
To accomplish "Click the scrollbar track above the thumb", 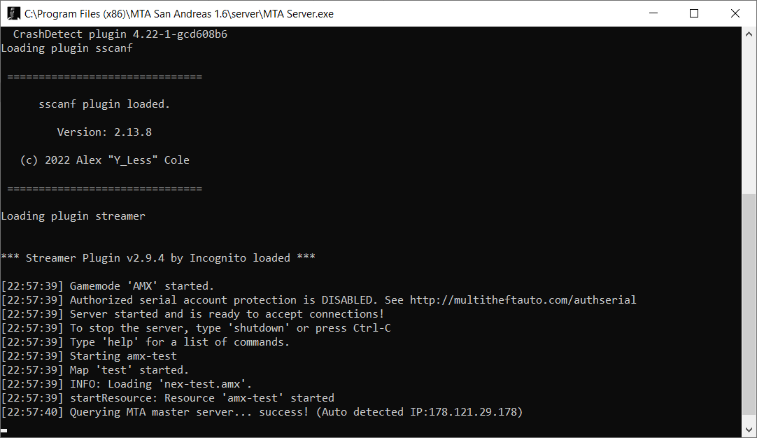I will coord(749,117).
